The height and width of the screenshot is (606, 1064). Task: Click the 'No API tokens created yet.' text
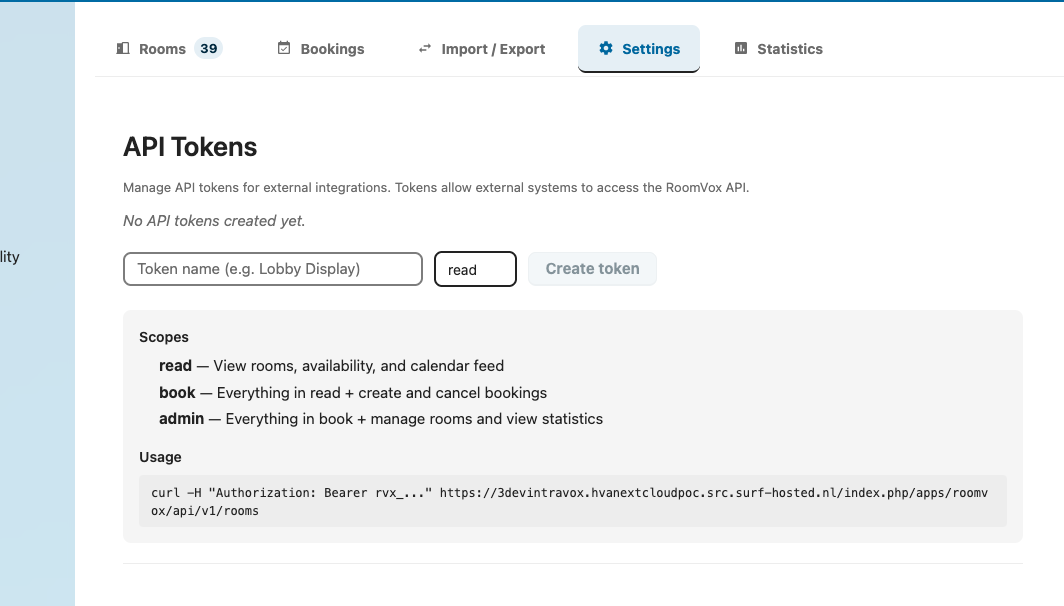coord(214,221)
